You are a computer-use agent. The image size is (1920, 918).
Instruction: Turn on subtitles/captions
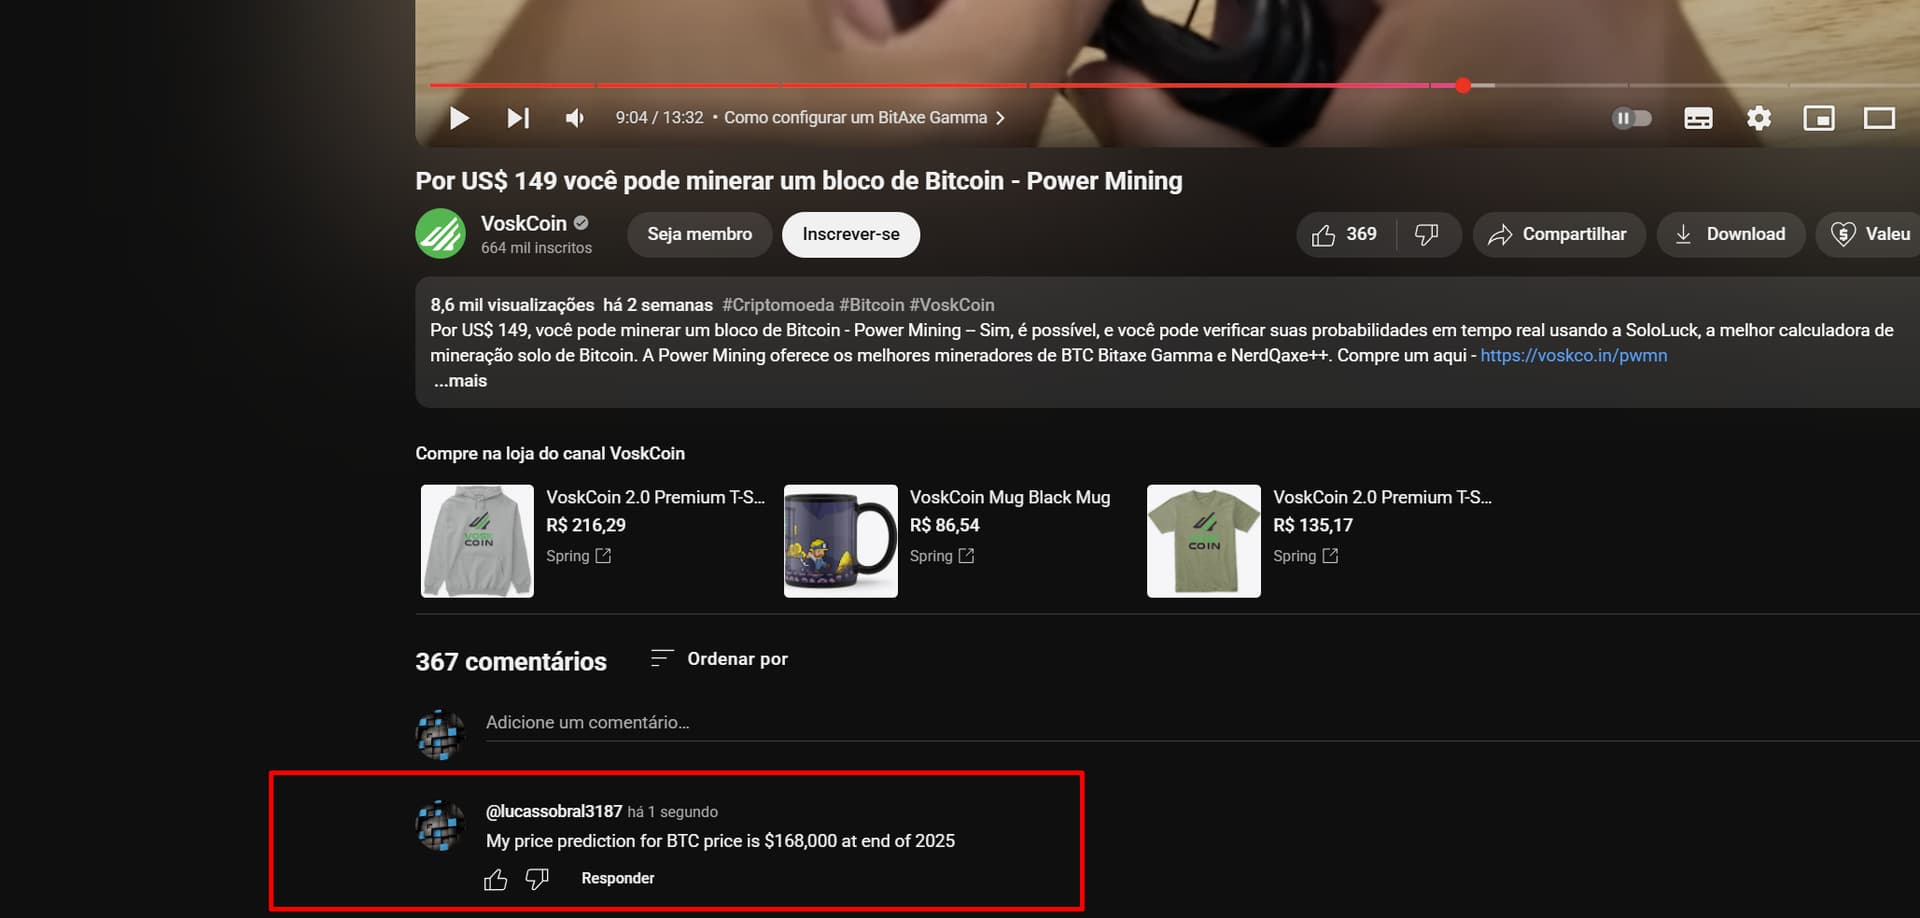pos(1698,118)
